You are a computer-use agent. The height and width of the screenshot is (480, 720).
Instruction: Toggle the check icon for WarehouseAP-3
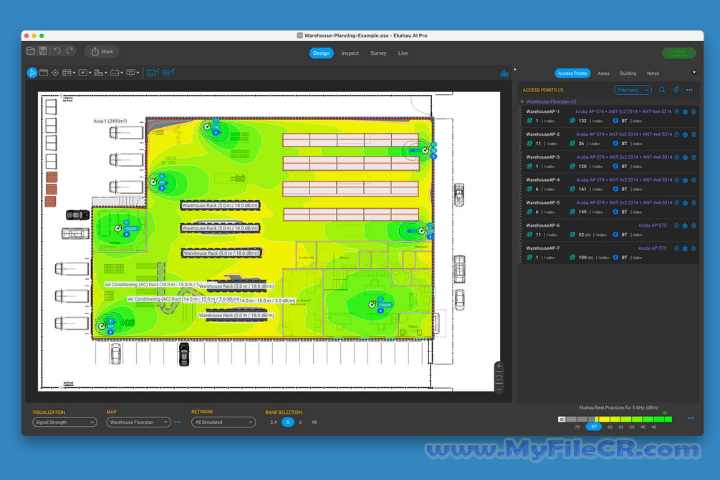tap(695, 157)
